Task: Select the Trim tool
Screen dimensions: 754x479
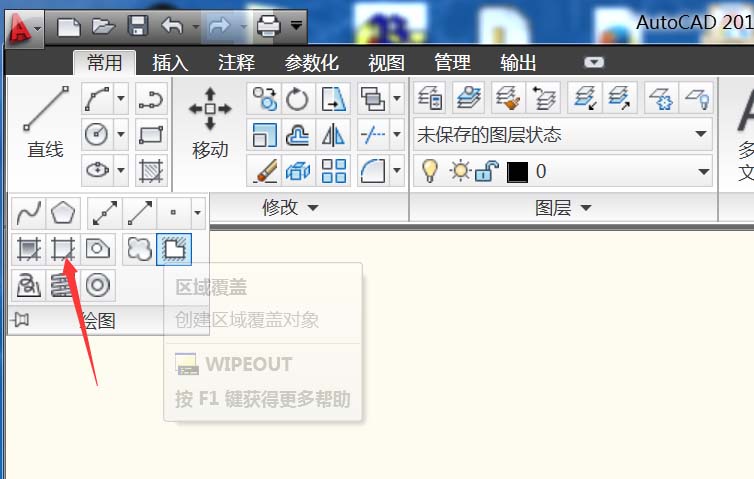Action: click(373, 134)
